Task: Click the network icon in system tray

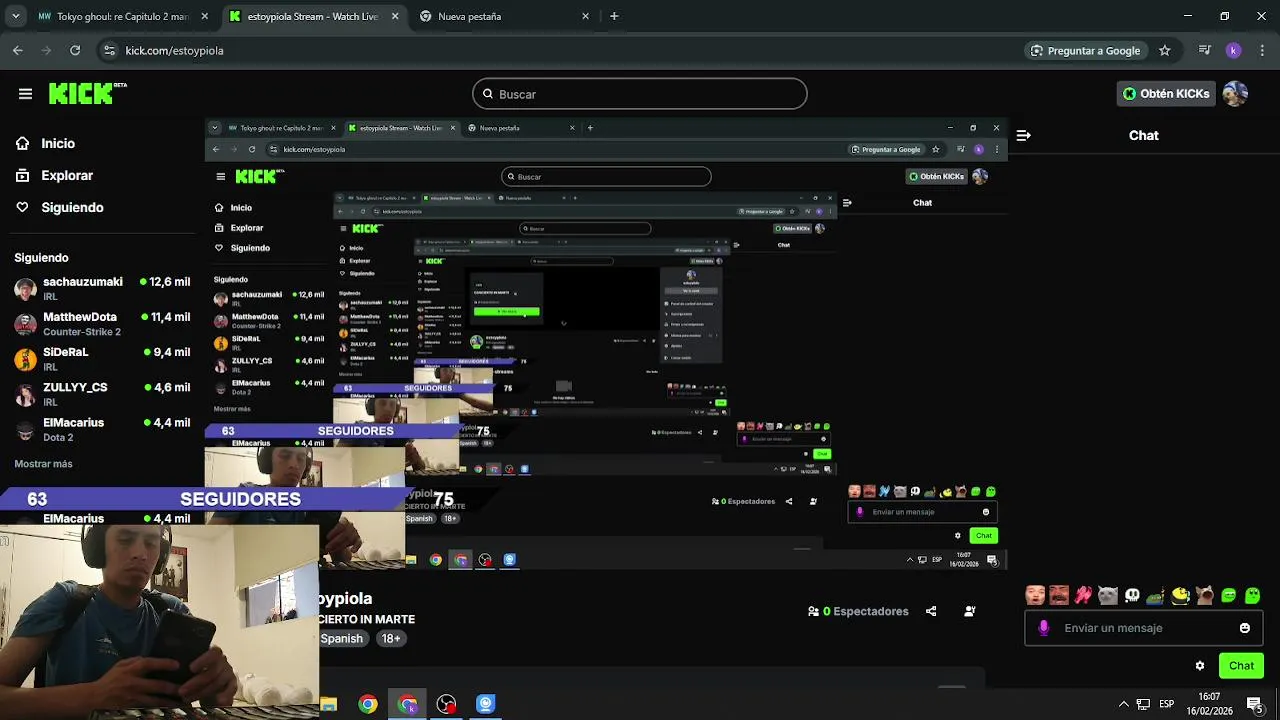Action: (x=1143, y=704)
